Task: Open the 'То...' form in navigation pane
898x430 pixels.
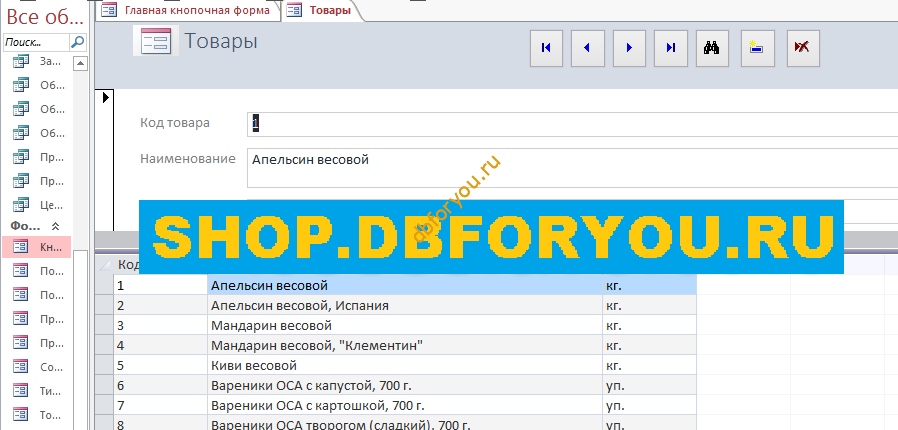Action: point(38,414)
